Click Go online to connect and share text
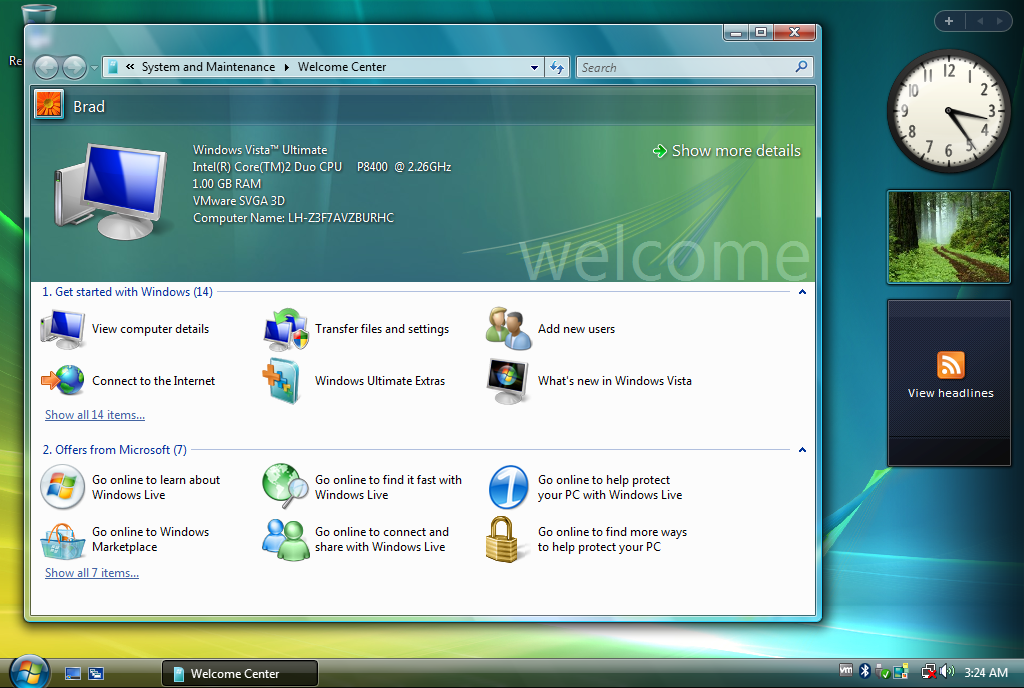The image size is (1024, 688). [x=381, y=539]
